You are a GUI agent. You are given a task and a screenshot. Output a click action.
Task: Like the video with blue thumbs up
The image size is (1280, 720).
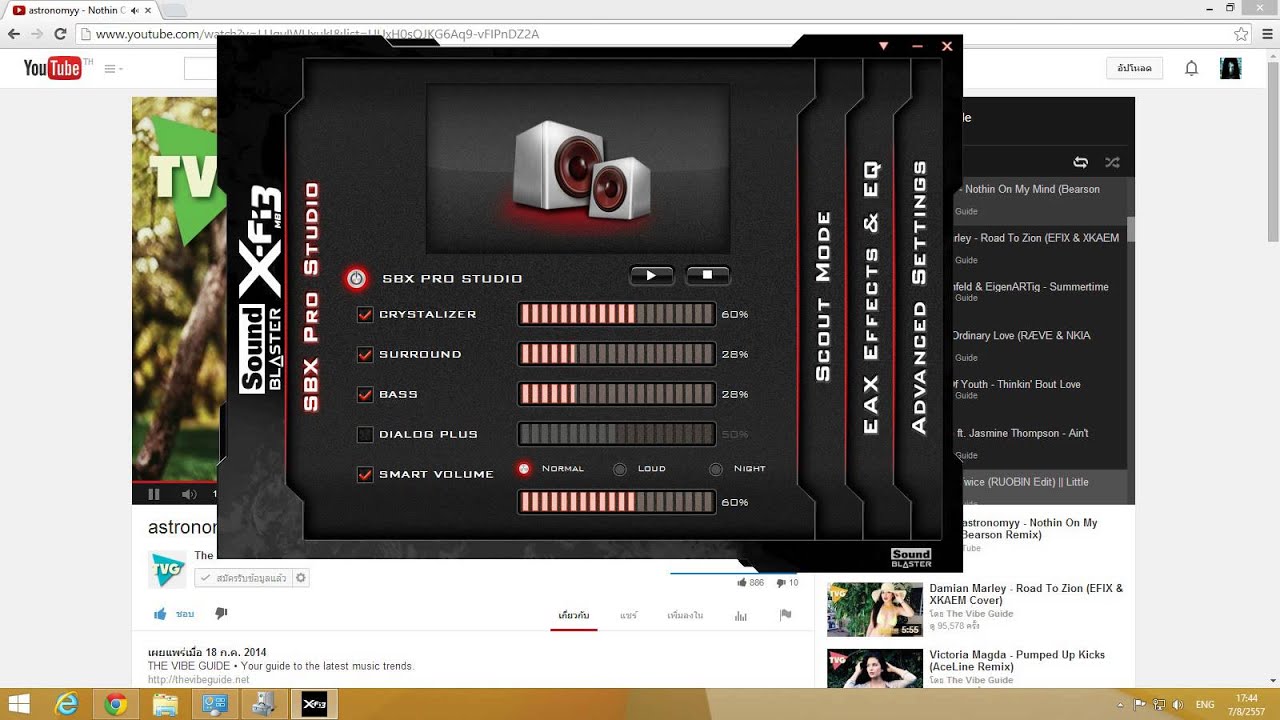[x=160, y=614]
